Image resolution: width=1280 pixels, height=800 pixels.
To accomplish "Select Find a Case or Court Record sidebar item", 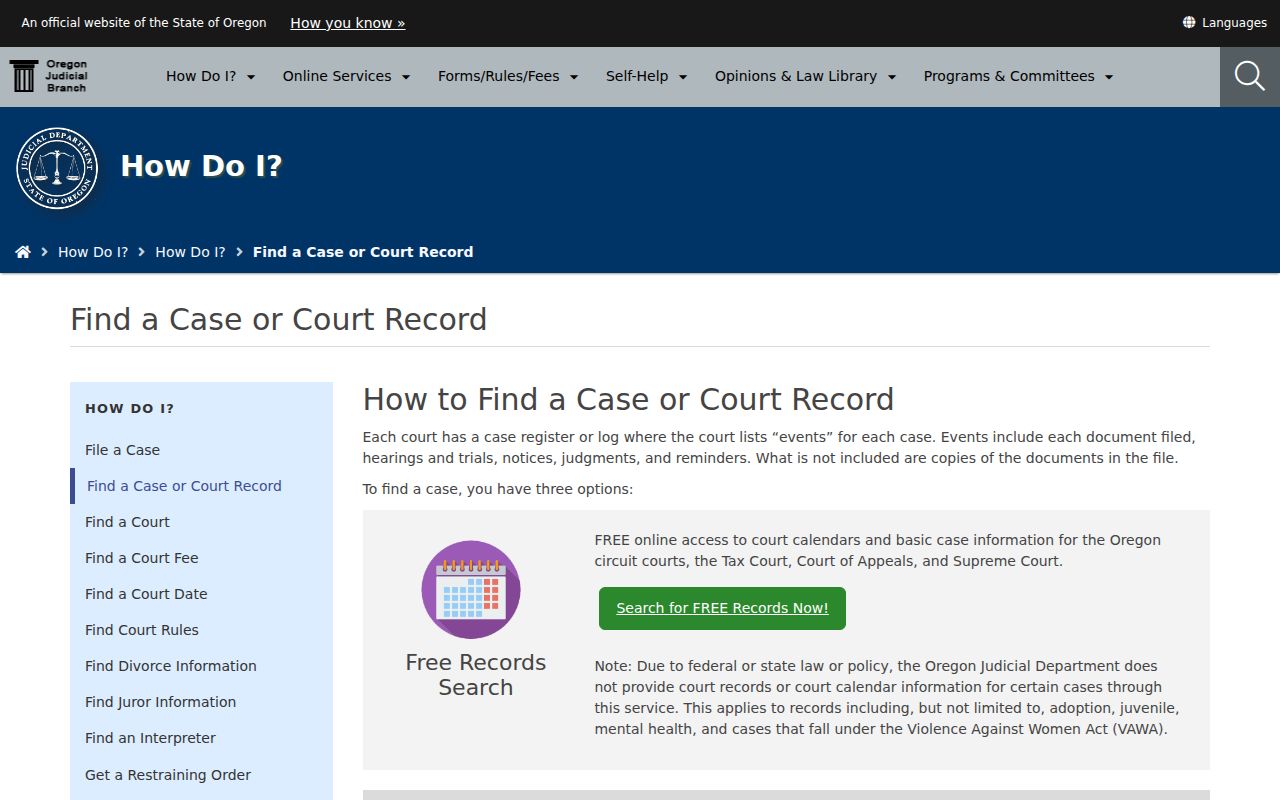I will click(x=184, y=486).
